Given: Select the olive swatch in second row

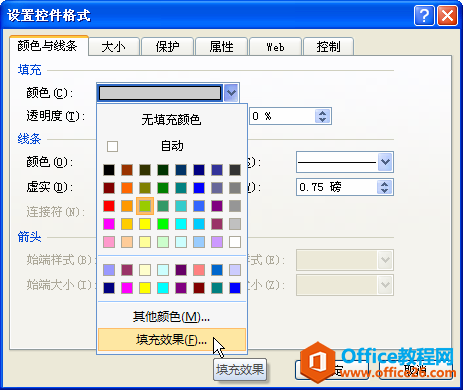Looking at the screenshot, I should click(x=145, y=188).
